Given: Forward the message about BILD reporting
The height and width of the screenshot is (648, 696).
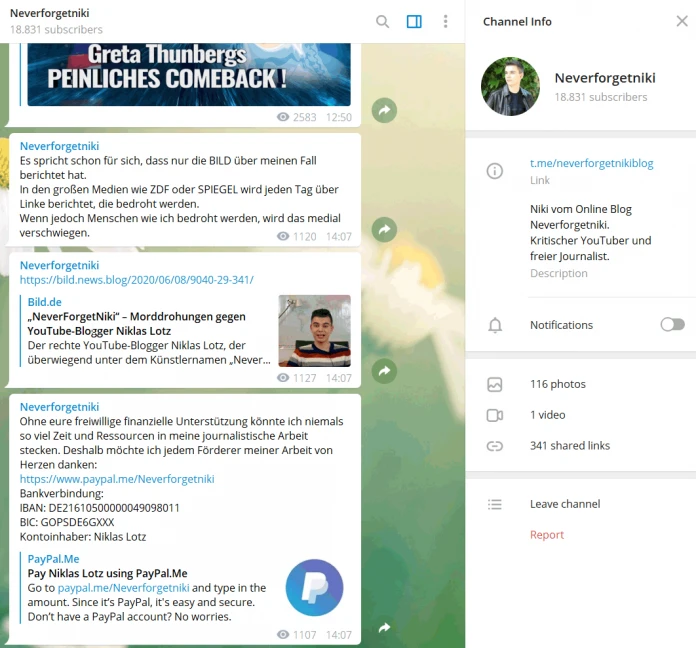Looking at the screenshot, I should click(384, 229).
